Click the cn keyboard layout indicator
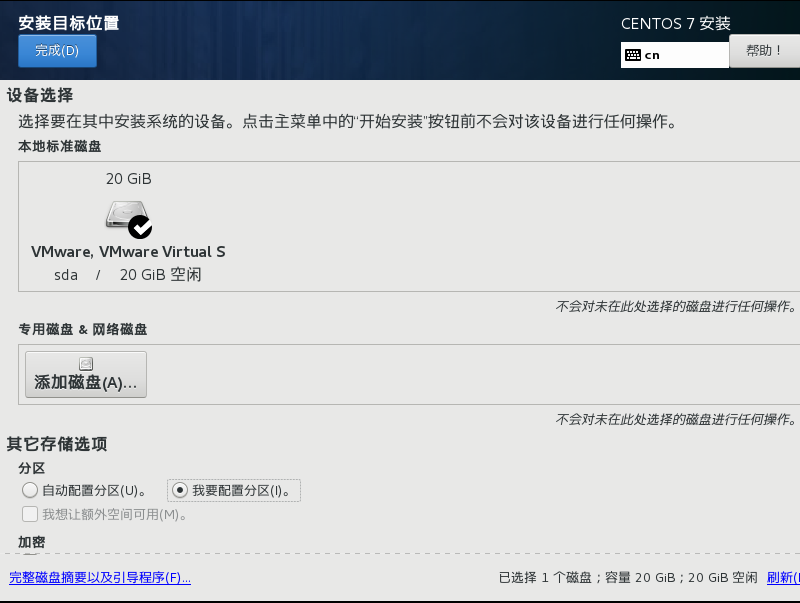Image resolution: width=800 pixels, height=603 pixels. click(674, 55)
